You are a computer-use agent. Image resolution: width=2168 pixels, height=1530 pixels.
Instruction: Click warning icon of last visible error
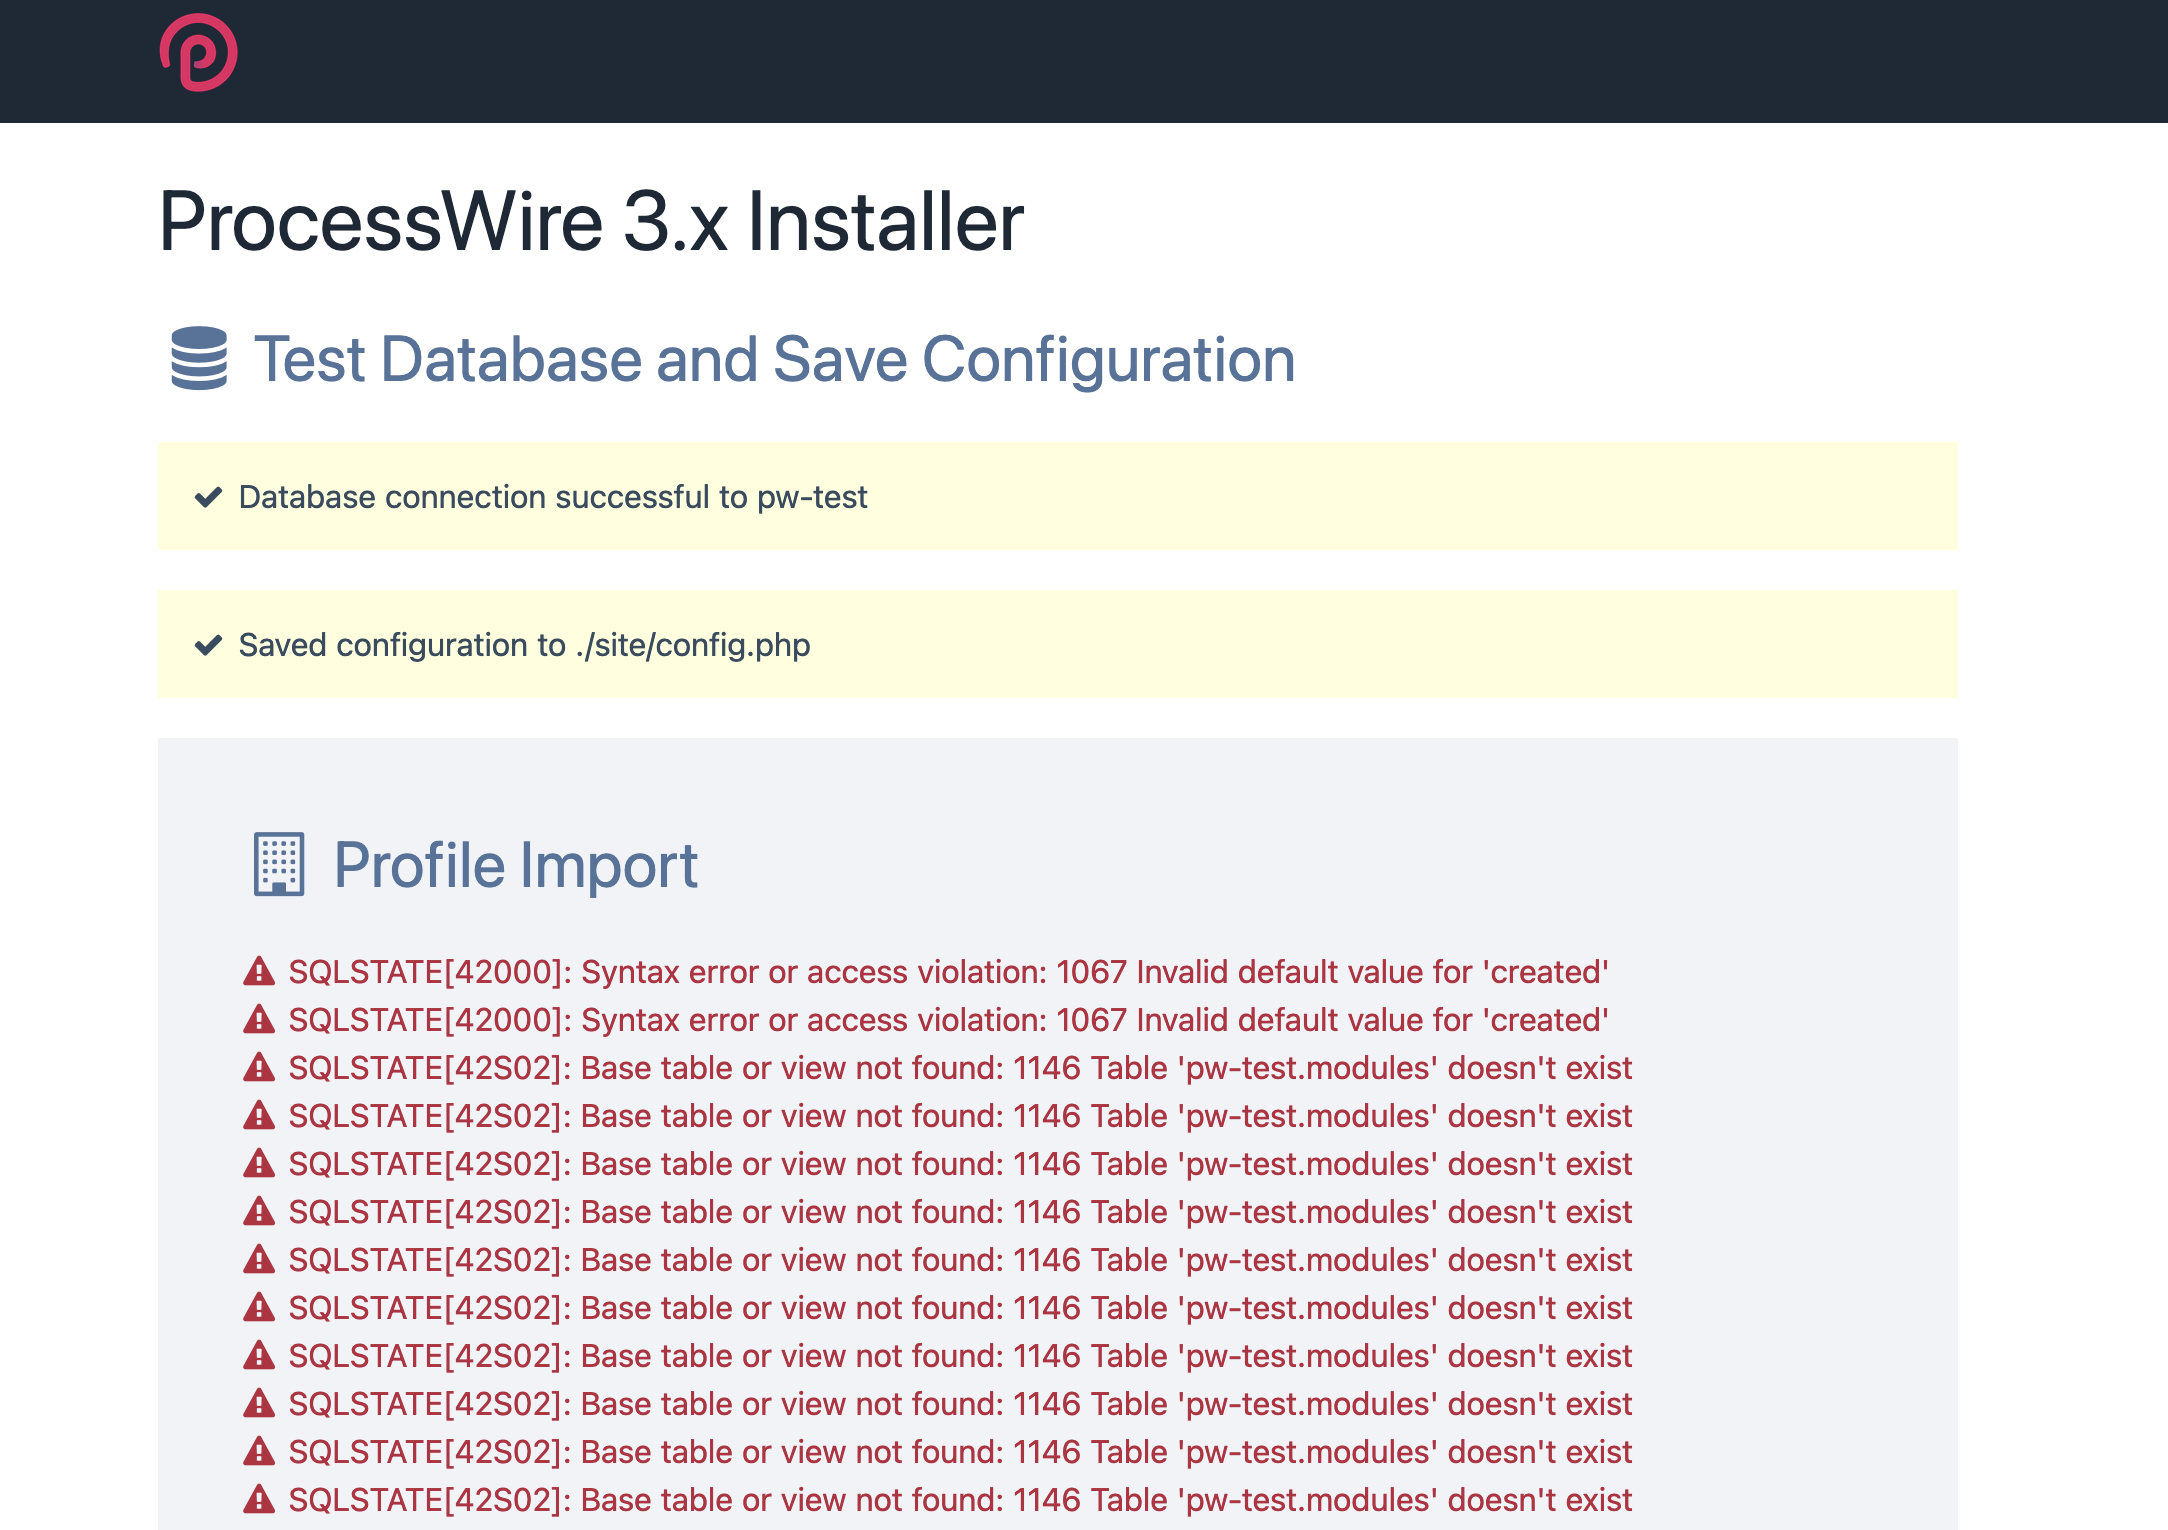coord(259,1499)
